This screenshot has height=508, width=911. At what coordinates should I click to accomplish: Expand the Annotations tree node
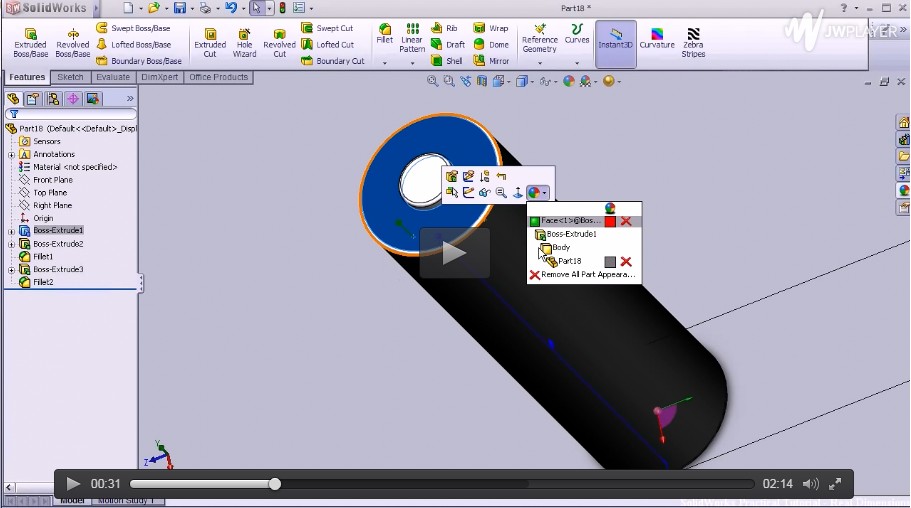tap(11, 155)
